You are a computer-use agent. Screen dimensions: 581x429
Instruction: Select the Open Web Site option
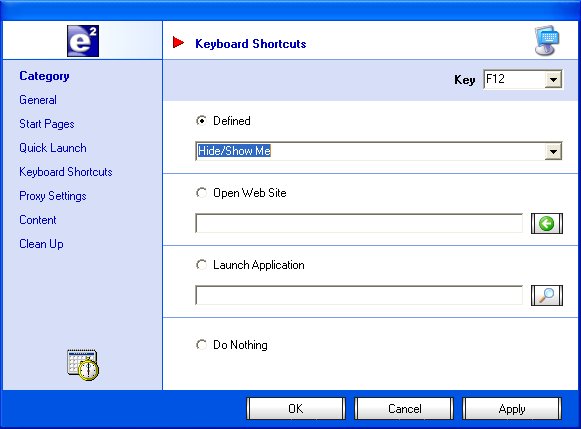[201, 193]
